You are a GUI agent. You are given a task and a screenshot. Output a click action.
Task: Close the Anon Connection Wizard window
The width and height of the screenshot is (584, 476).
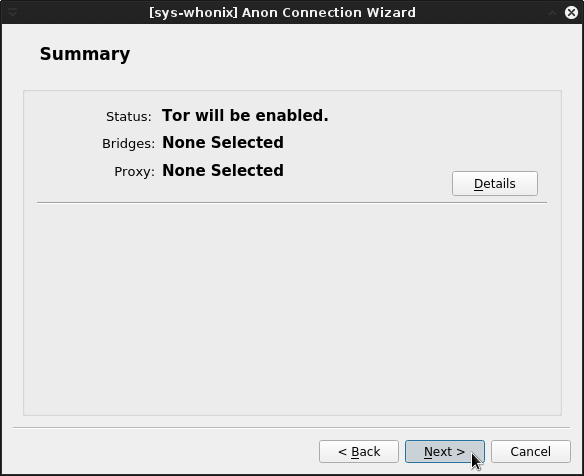[571, 13]
